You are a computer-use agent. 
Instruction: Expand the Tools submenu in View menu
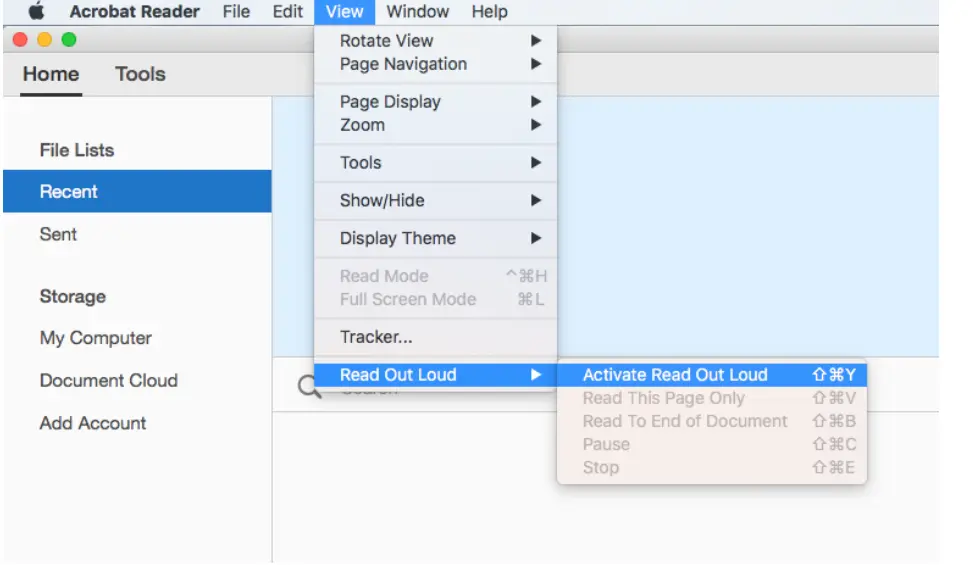(x=436, y=162)
